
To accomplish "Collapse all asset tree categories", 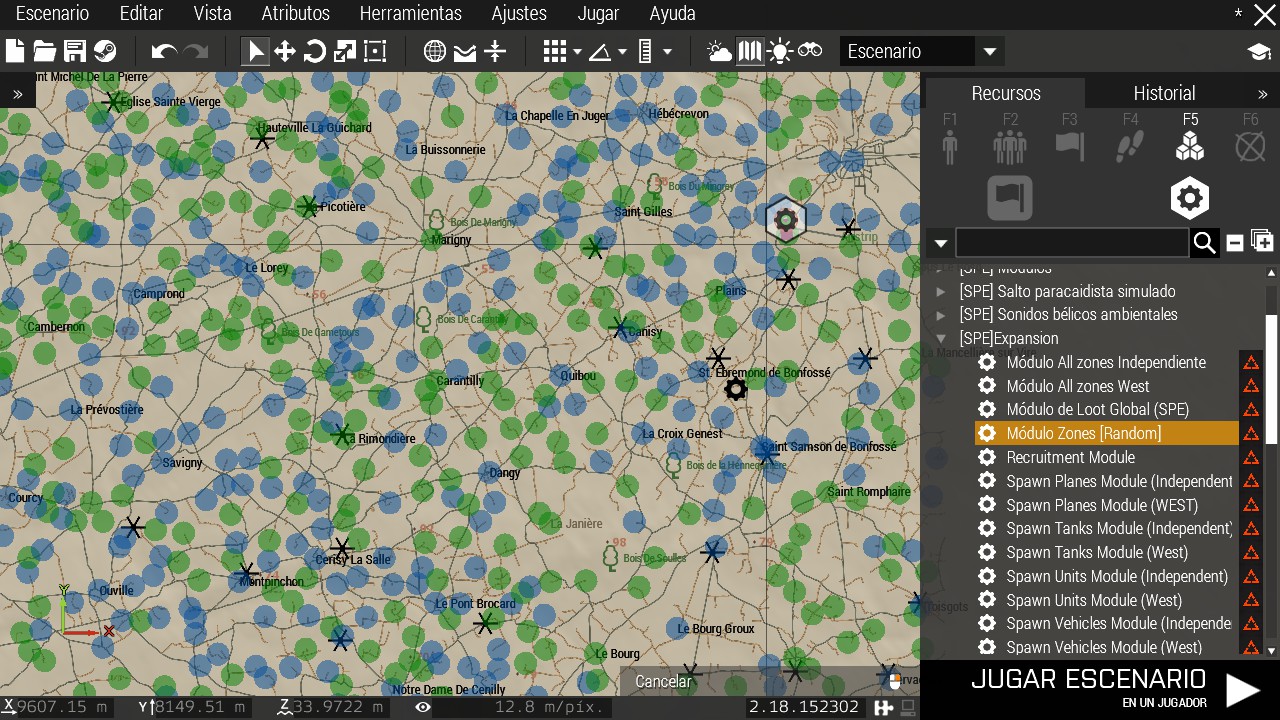I will click(1235, 243).
